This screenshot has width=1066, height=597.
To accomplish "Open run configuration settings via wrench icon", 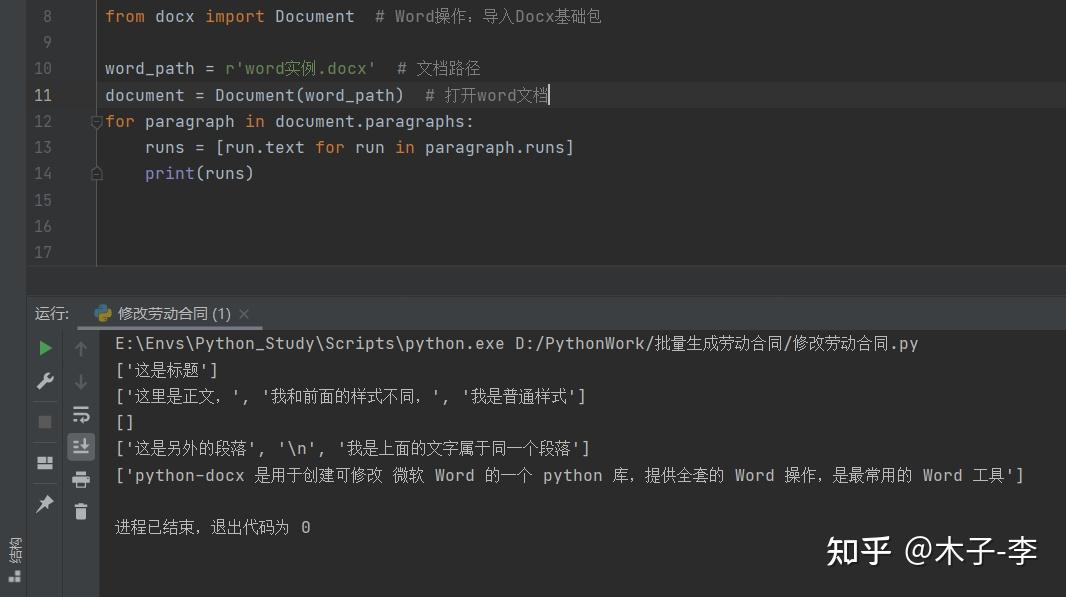I will coord(44,381).
